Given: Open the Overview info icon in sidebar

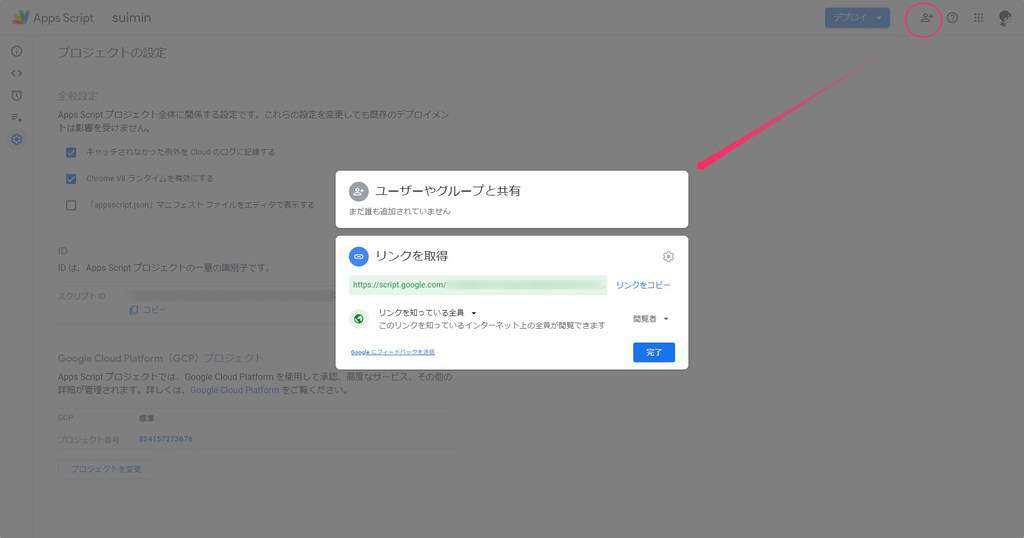Looking at the screenshot, I should (17, 51).
